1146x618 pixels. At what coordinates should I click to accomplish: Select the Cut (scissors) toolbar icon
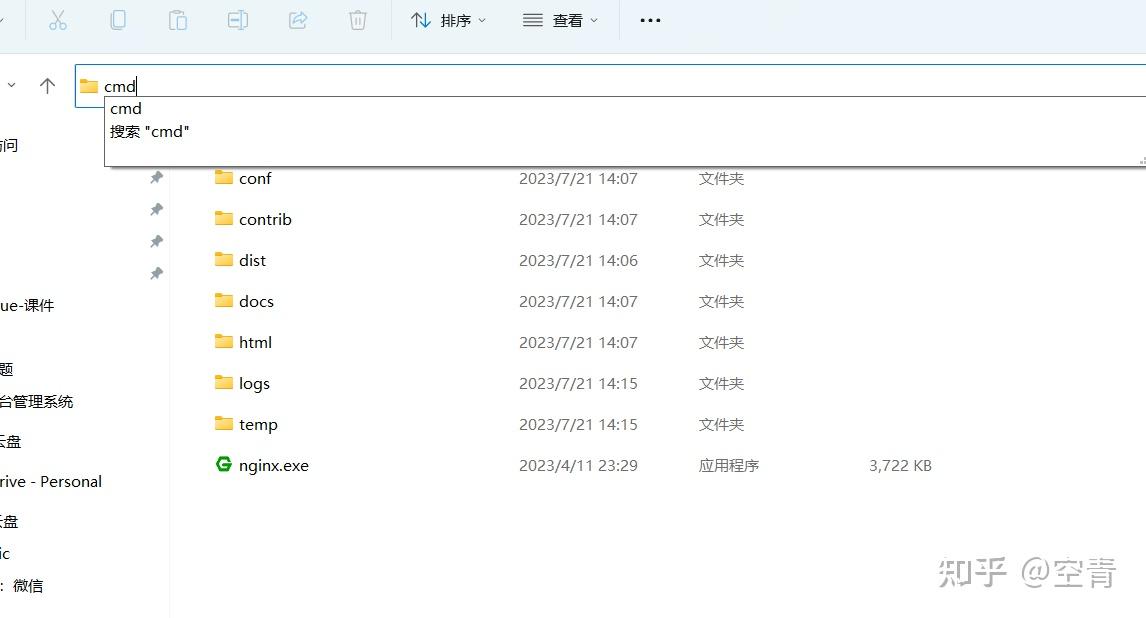pyautogui.click(x=57, y=20)
